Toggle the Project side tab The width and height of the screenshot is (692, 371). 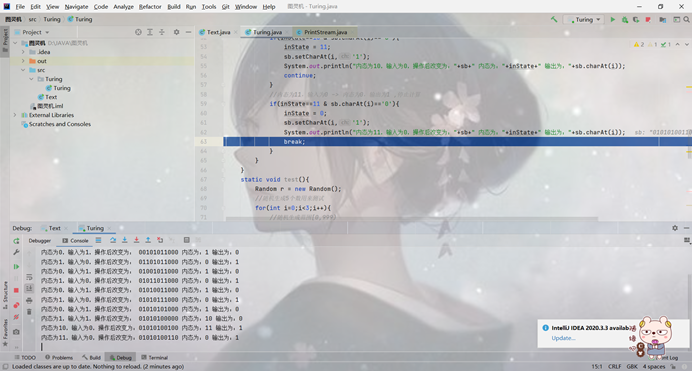(5, 40)
